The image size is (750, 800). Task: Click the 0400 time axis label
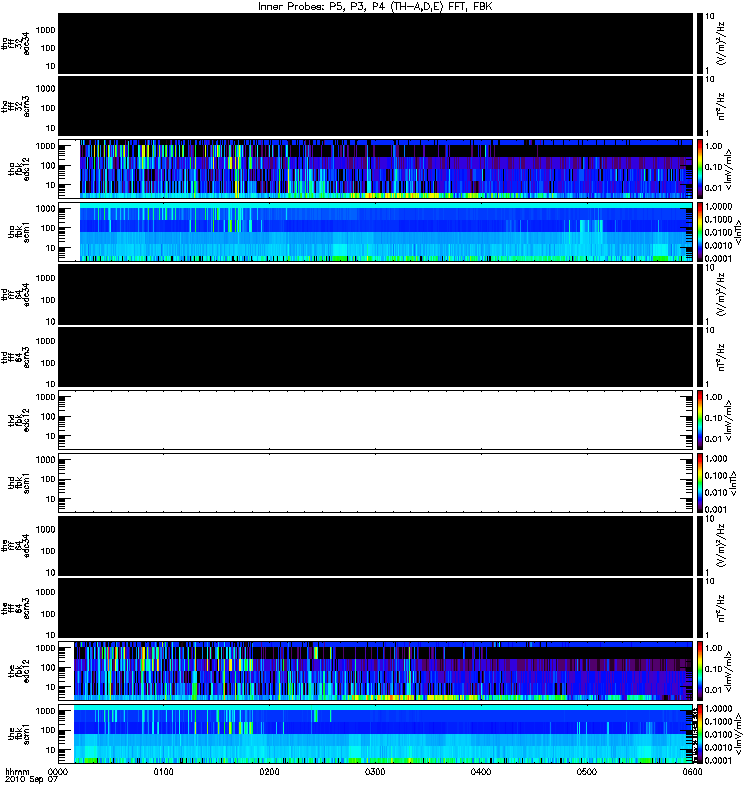481,771
